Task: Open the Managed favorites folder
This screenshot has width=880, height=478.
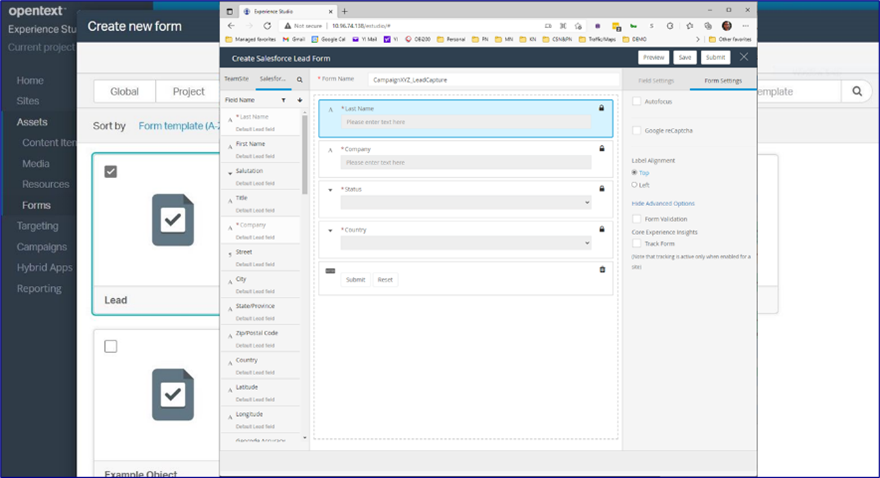Action: click(250, 39)
